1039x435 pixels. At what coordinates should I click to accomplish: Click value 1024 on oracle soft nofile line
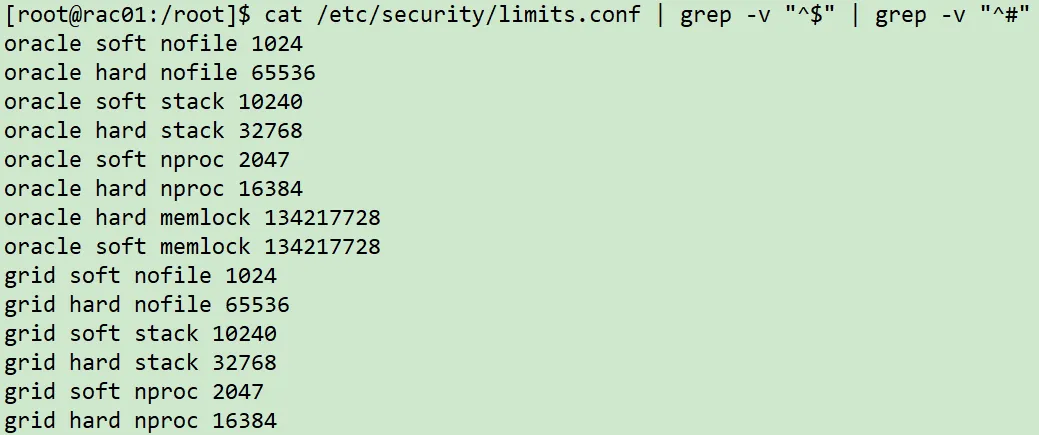click(276, 44)
